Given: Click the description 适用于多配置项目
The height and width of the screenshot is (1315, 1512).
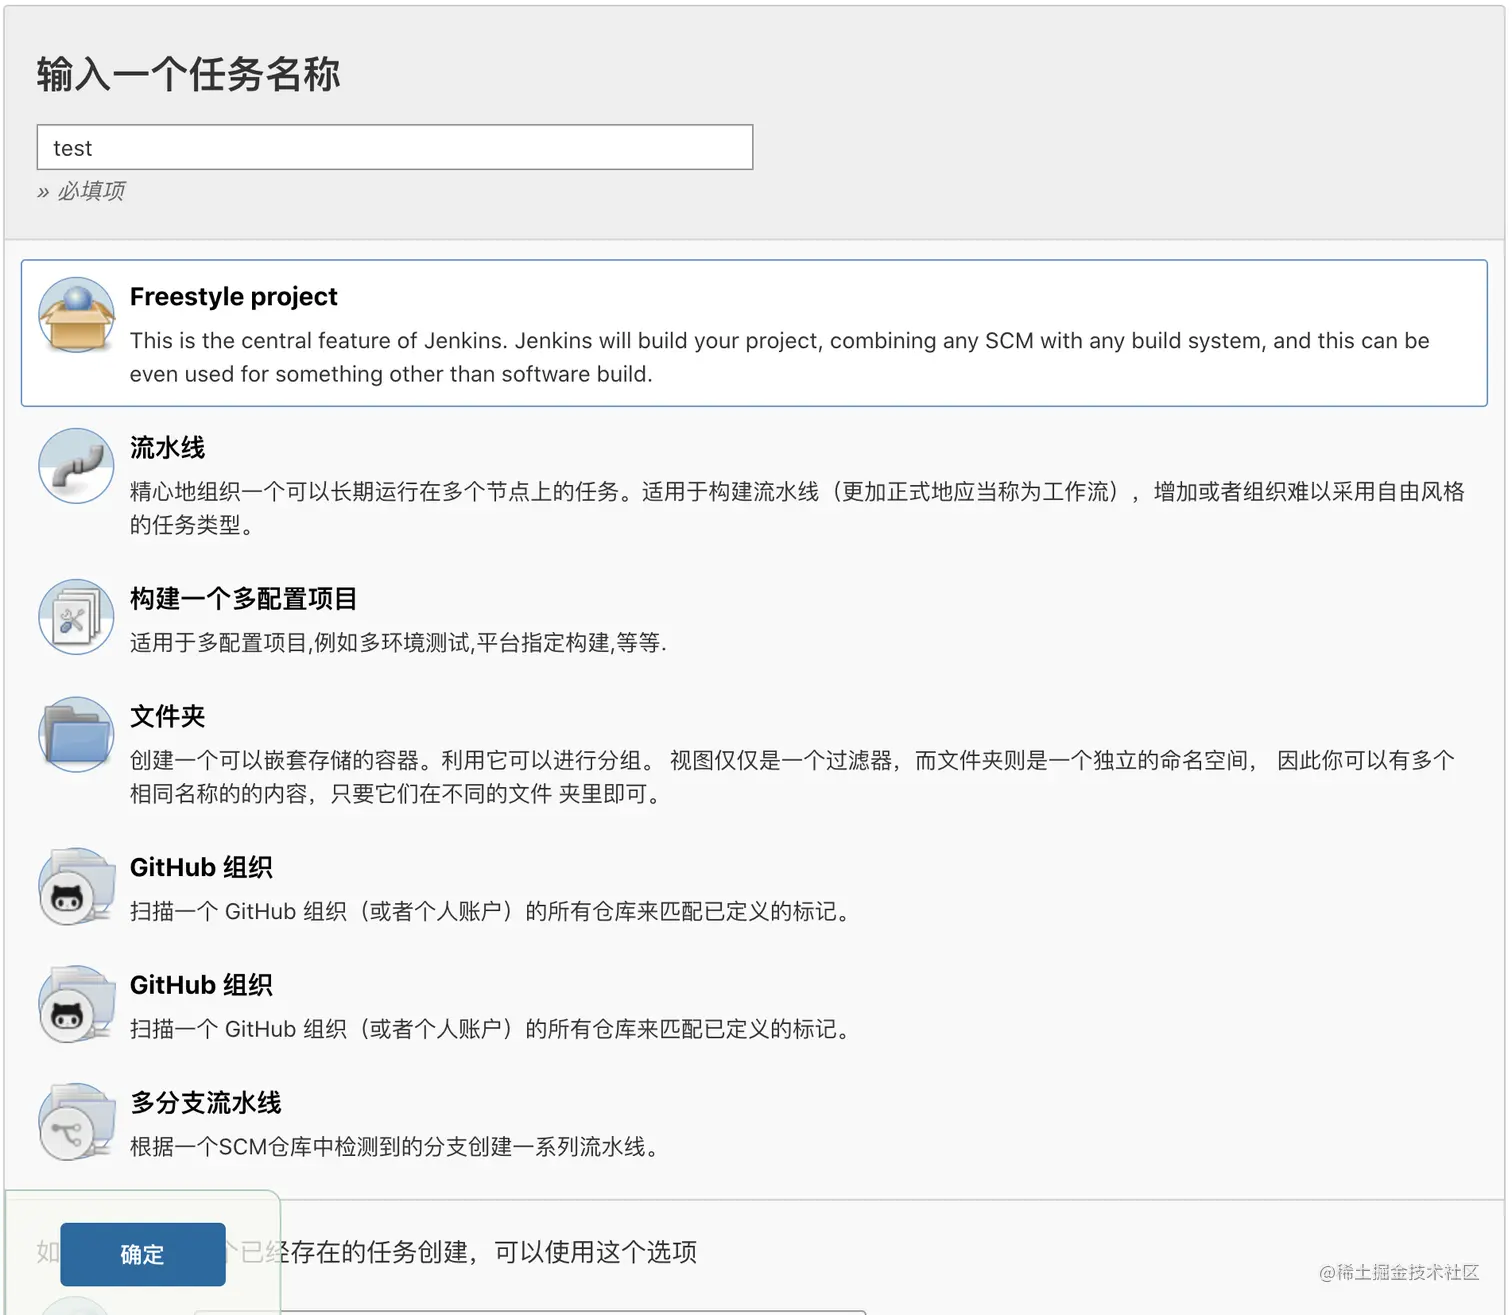Looking at the screenshot, I should point(398,643).
